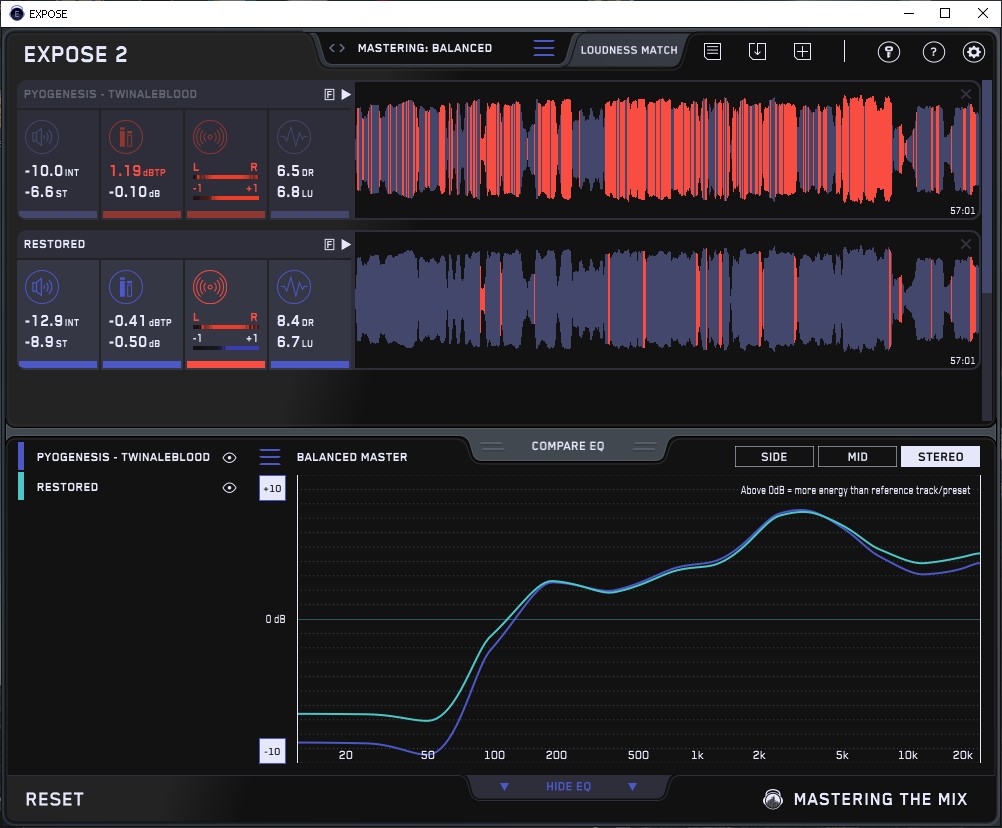
Task: Select the SIDE EQ view
Action: click(x=774, y=457)
